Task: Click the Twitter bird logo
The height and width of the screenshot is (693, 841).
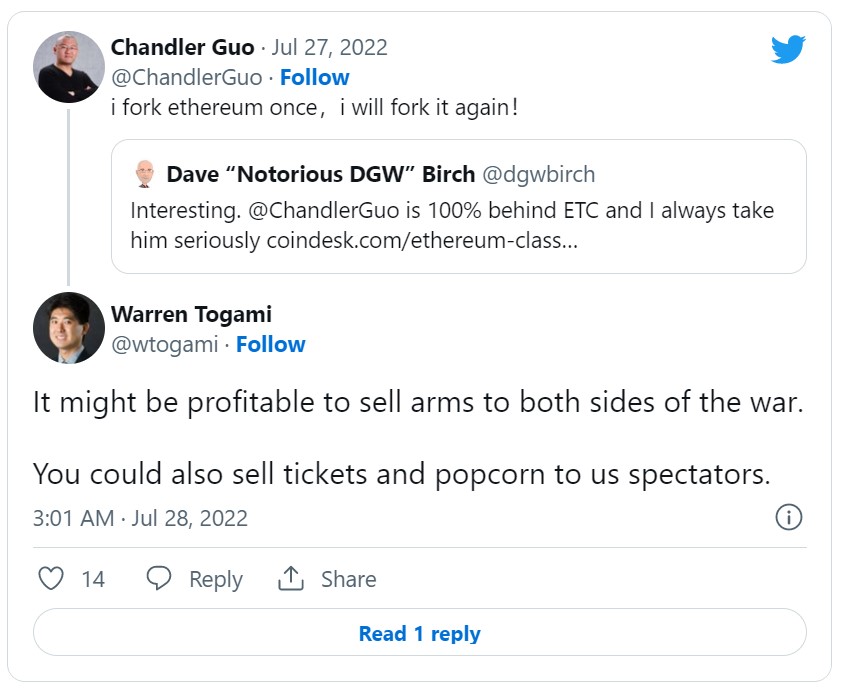Action: 788,49
